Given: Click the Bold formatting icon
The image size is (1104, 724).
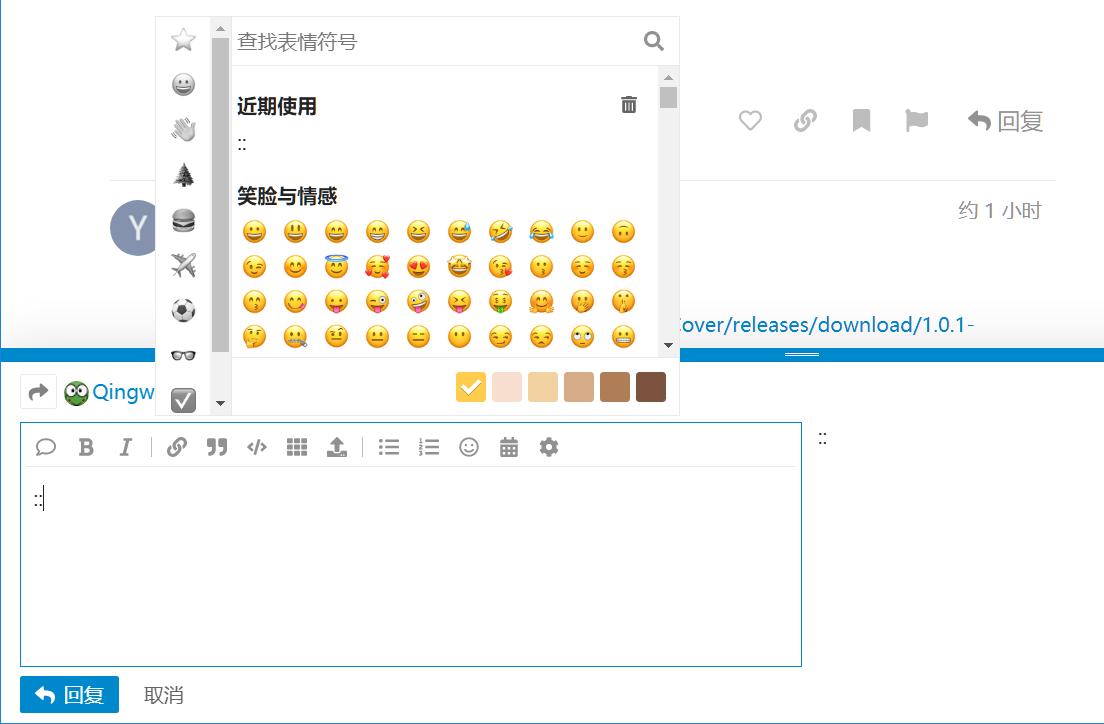Looking at the screenshot, I should tap(86, 447).
